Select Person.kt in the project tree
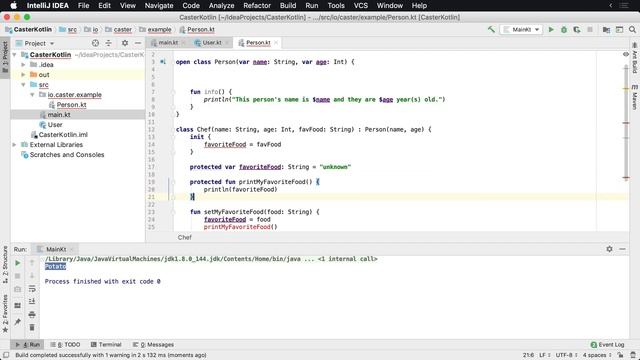This screenshot has height=360, width=640. [x=71, y=105]
